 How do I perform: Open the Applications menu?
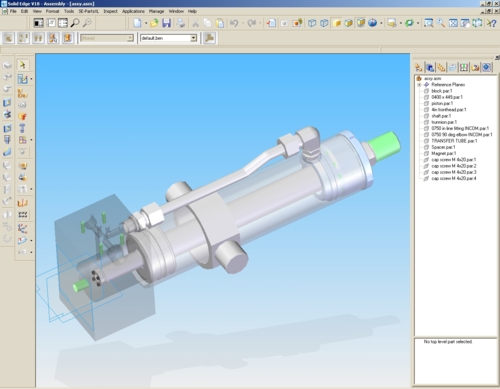133,11
